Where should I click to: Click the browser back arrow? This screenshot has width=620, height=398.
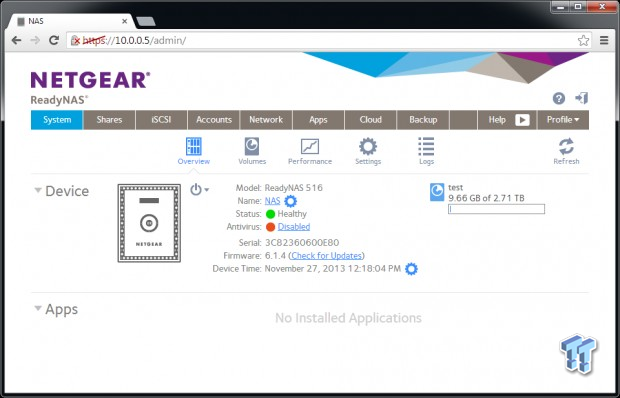pos(16,40)
